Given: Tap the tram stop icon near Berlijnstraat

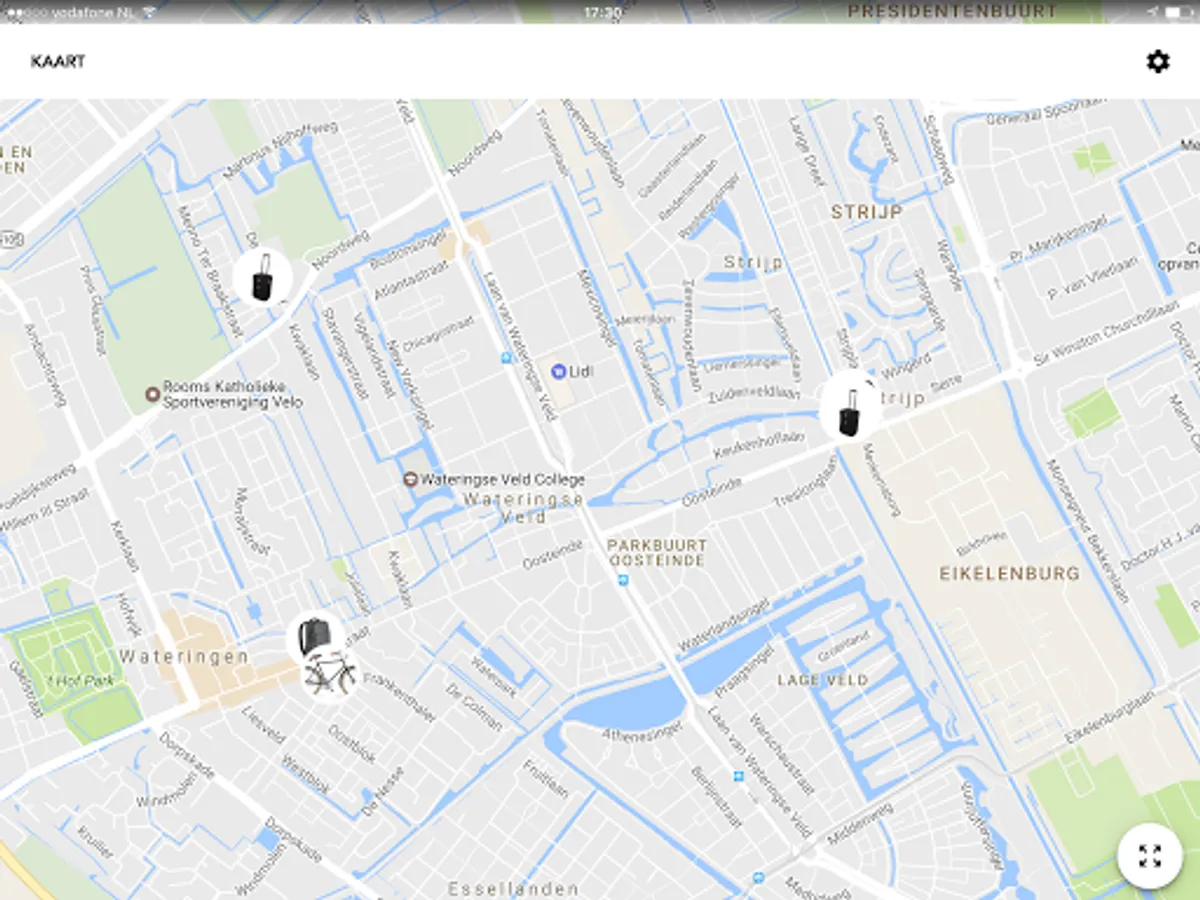Looking at the screenshot, I should tap(739, 775).
